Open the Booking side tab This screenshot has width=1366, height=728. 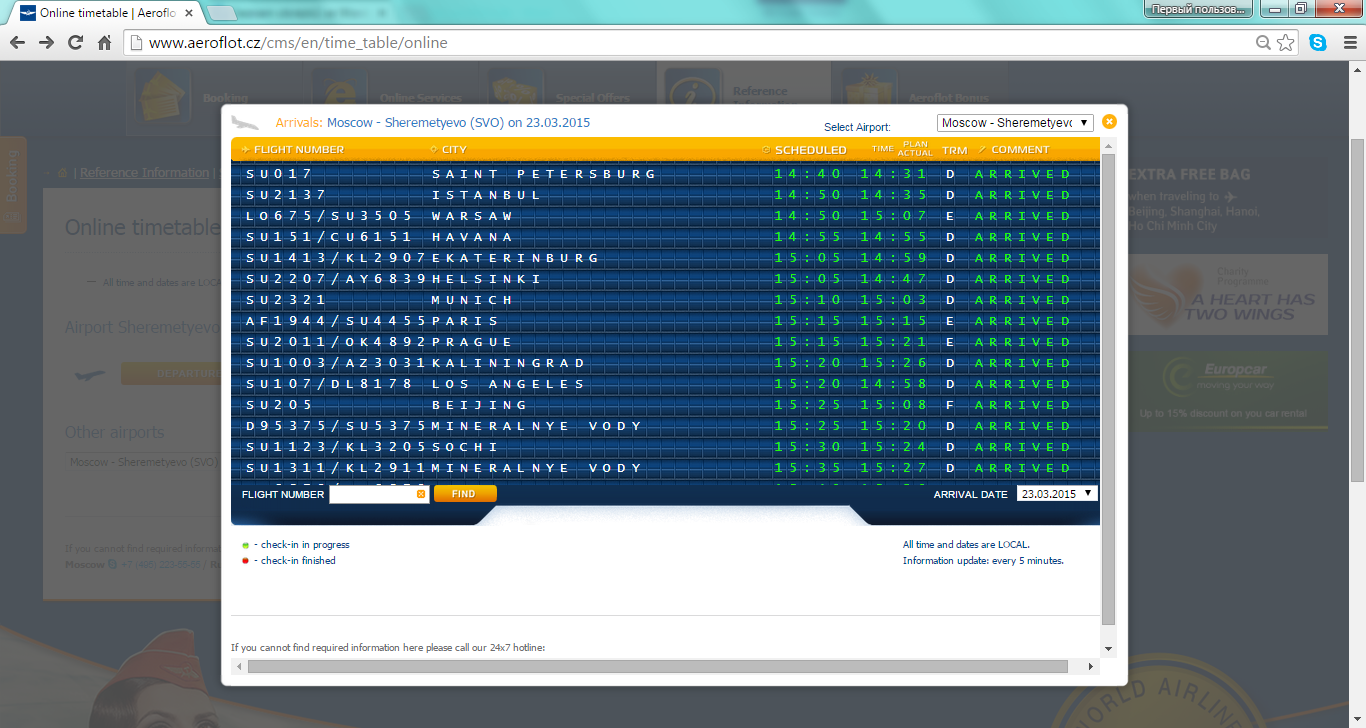coord(12,184)
